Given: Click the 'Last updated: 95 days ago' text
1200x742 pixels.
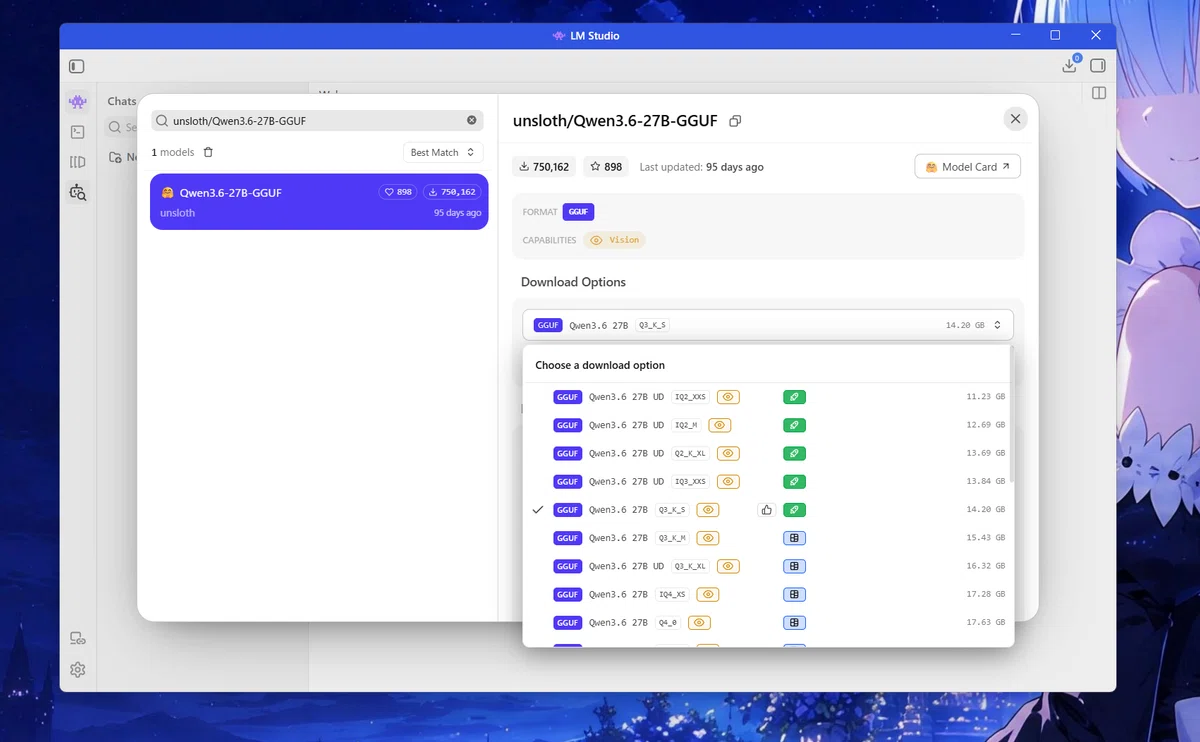Looking at the screenshot, I should pos(701,167).
